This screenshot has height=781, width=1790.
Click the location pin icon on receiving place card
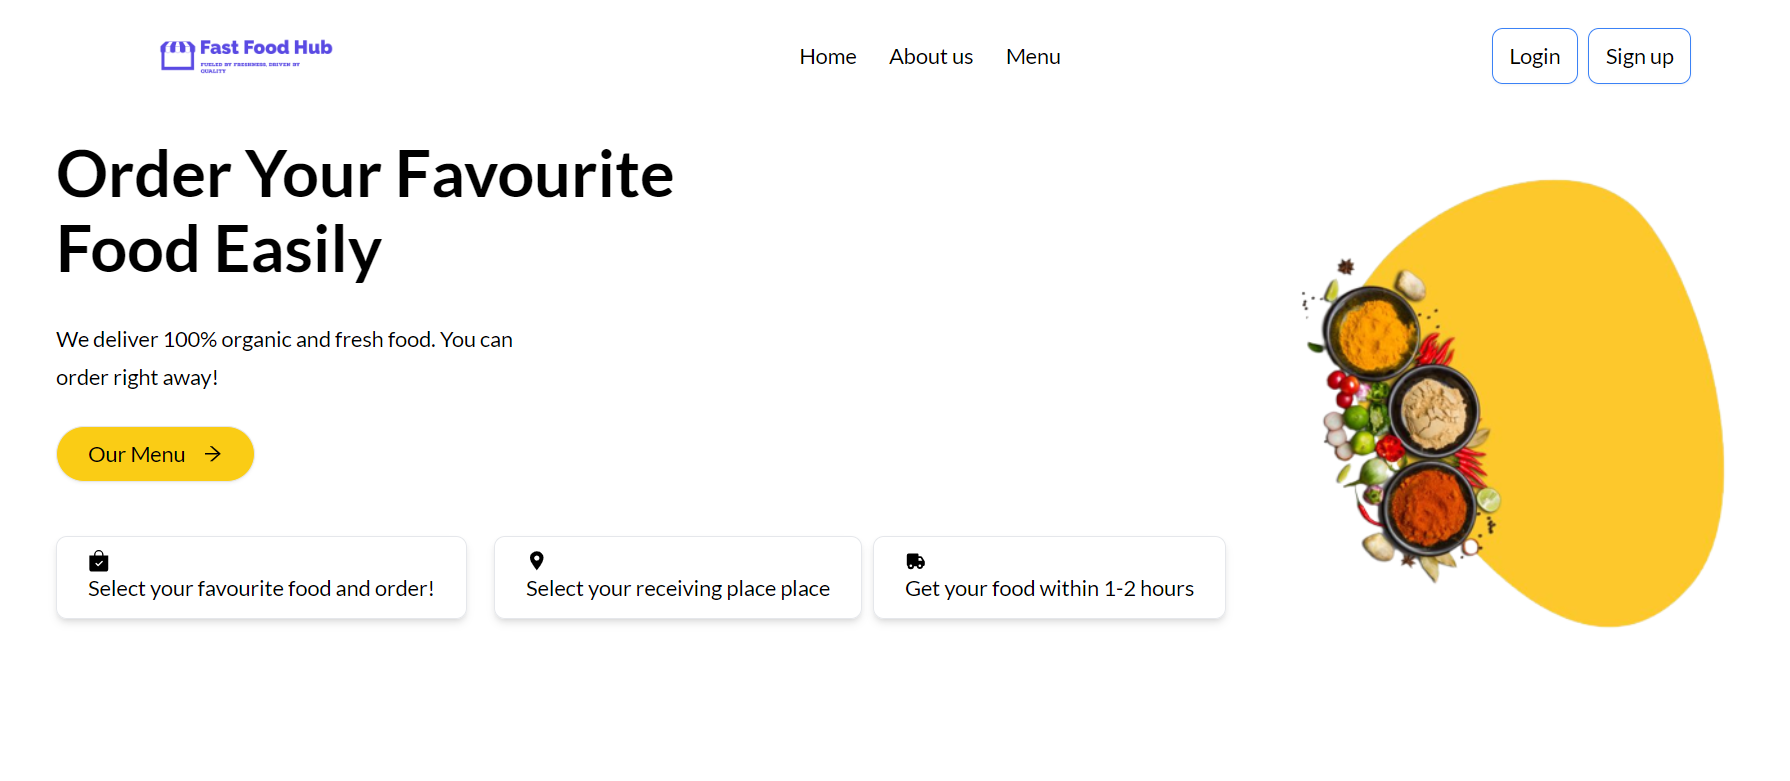tap(537, 560)
